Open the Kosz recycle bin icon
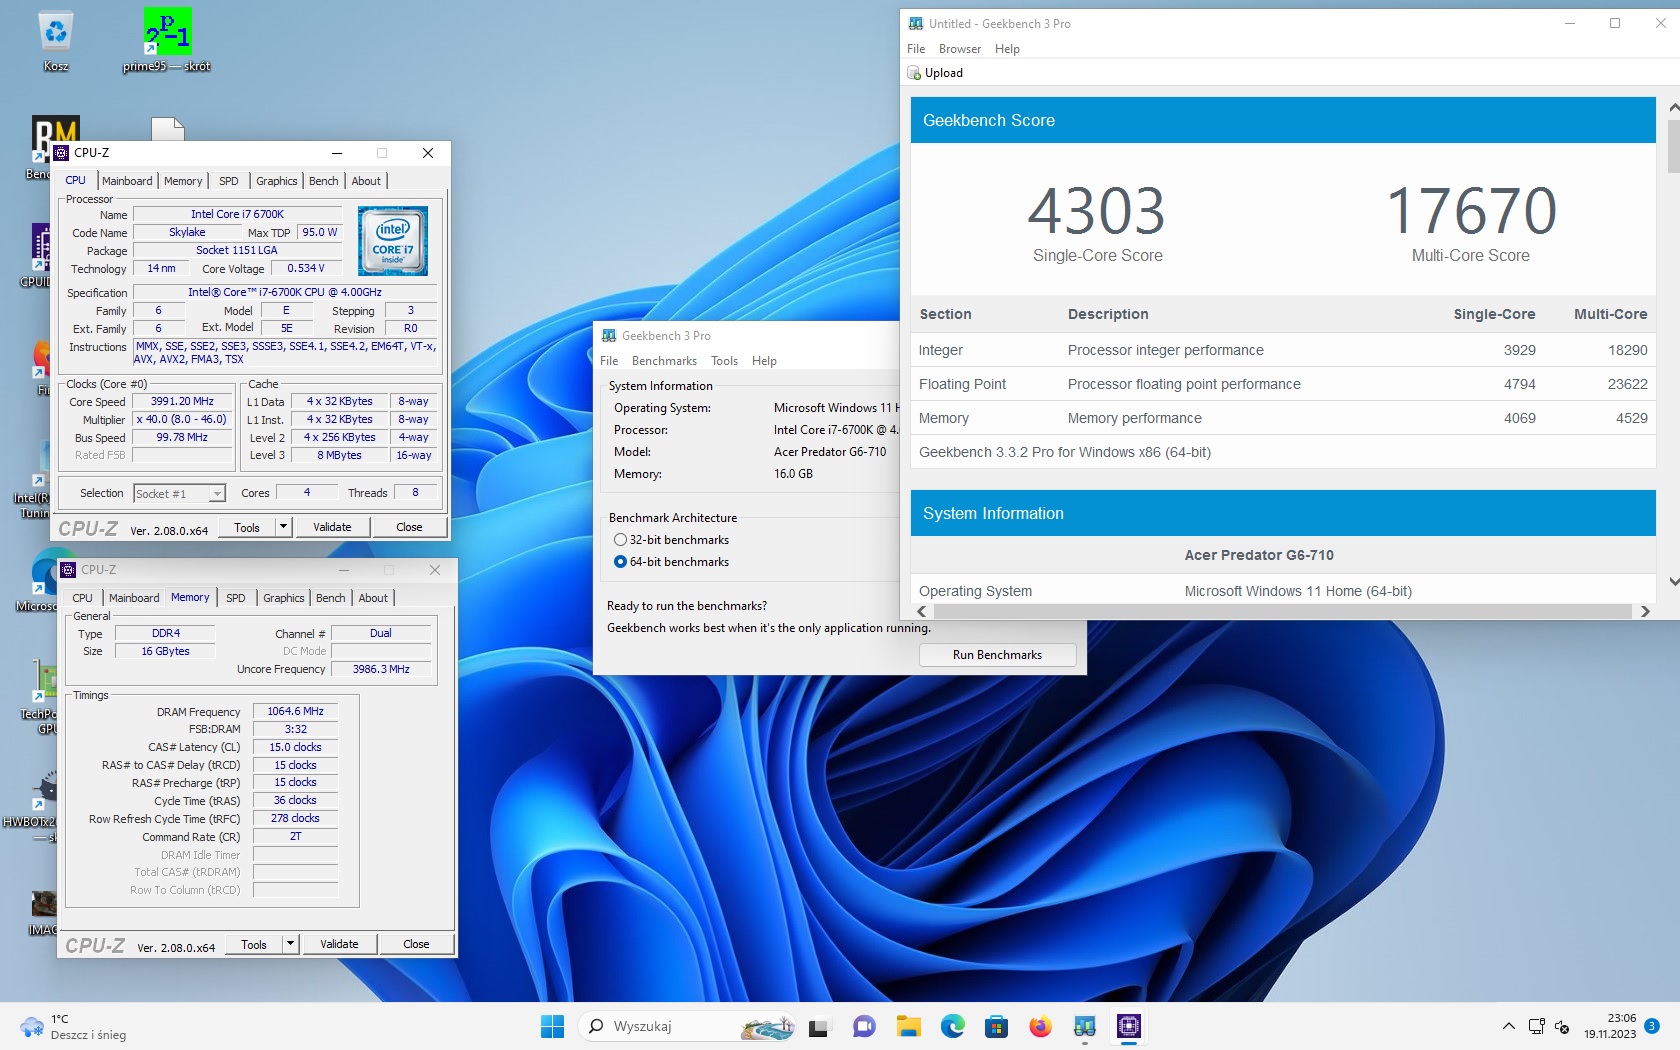The width and height of the screenshot is (1680, 1050). tap(56, 40)
